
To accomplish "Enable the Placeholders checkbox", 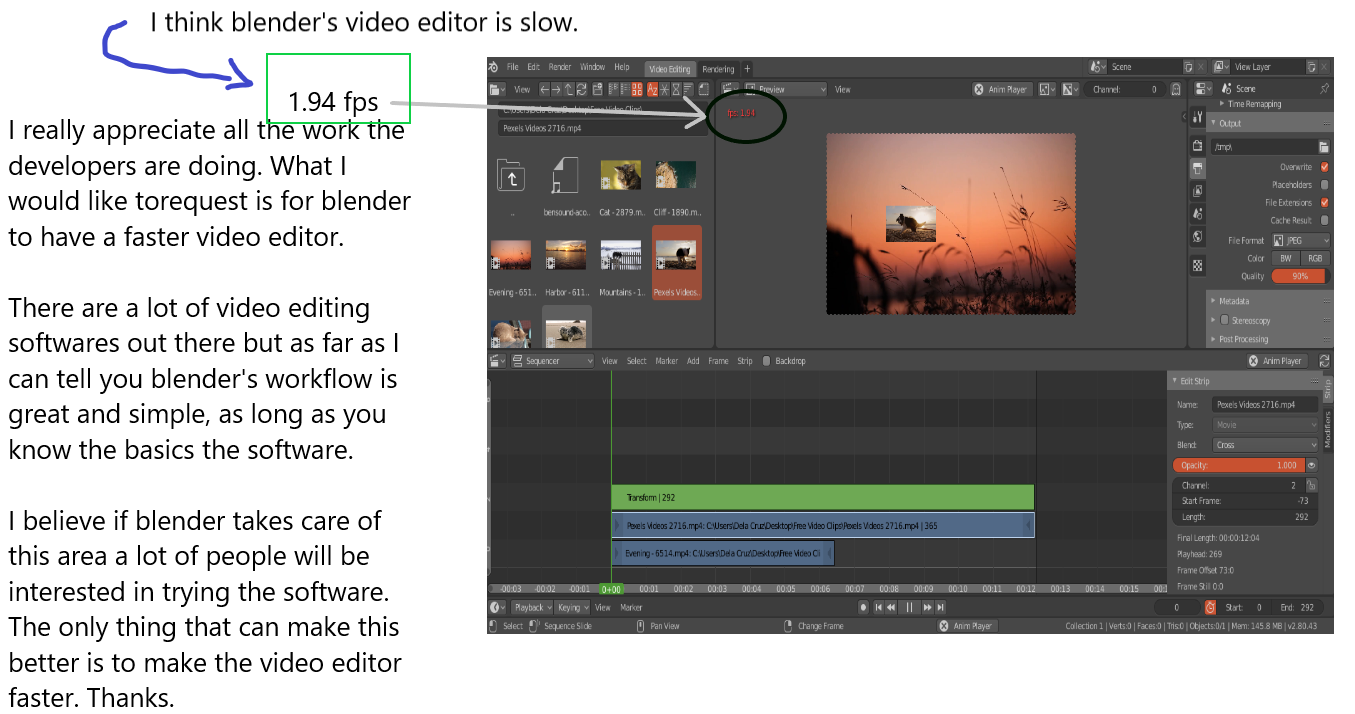I will [1325, 185].
